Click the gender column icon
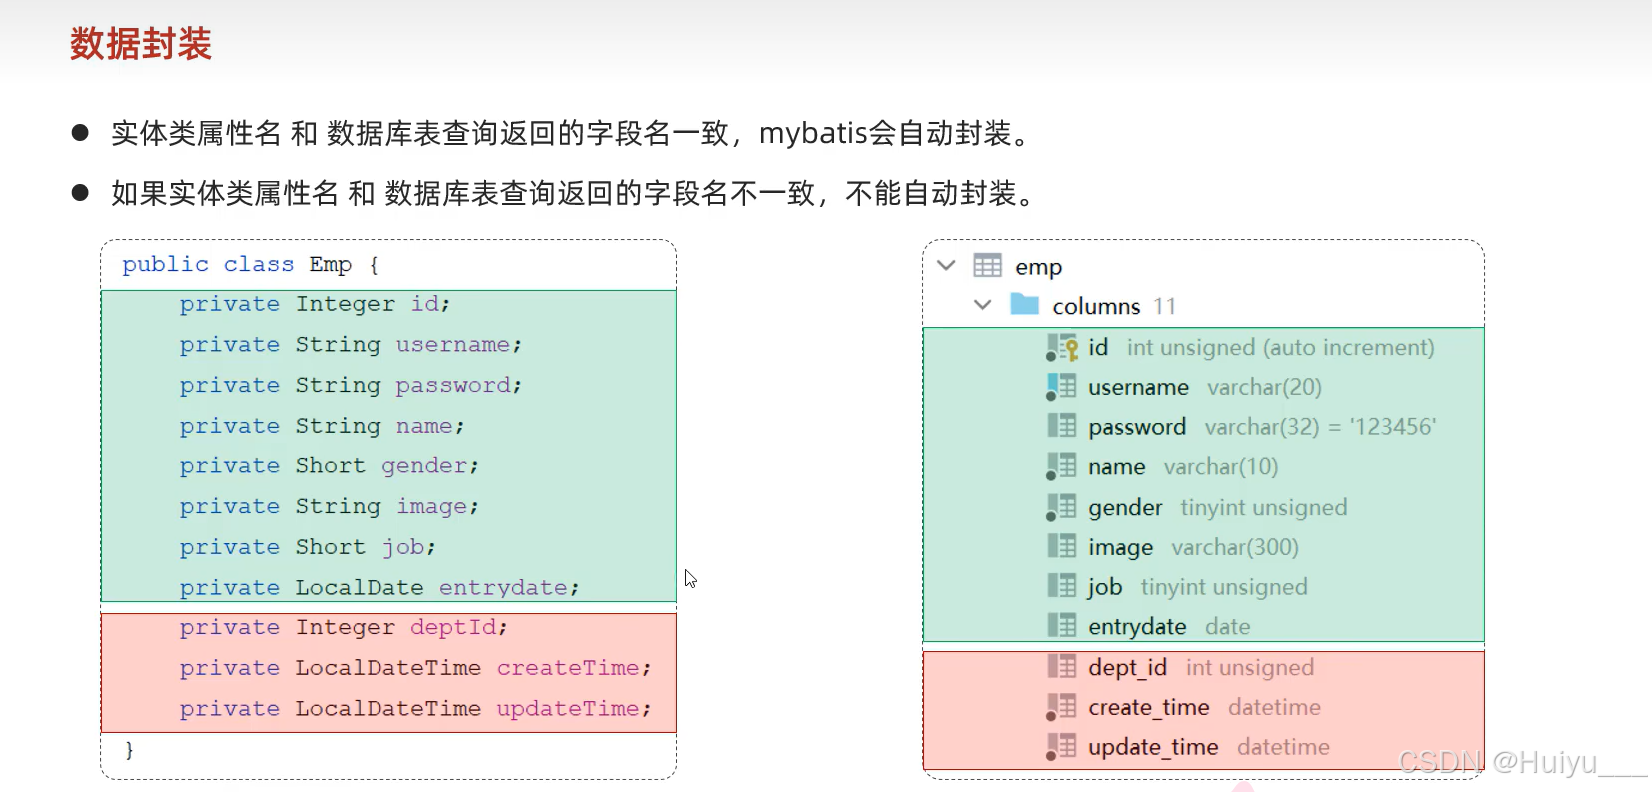 tap(1061, 507)
